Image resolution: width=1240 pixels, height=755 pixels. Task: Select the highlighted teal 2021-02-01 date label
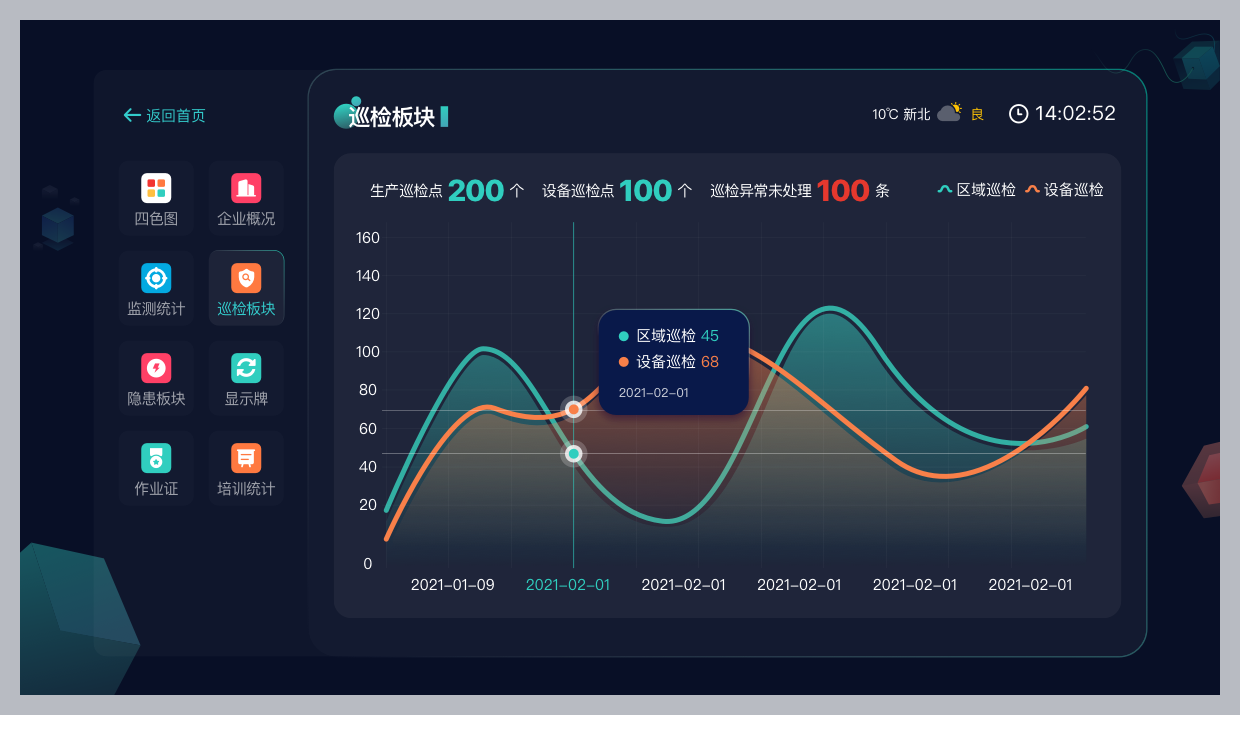pos(568,585)
